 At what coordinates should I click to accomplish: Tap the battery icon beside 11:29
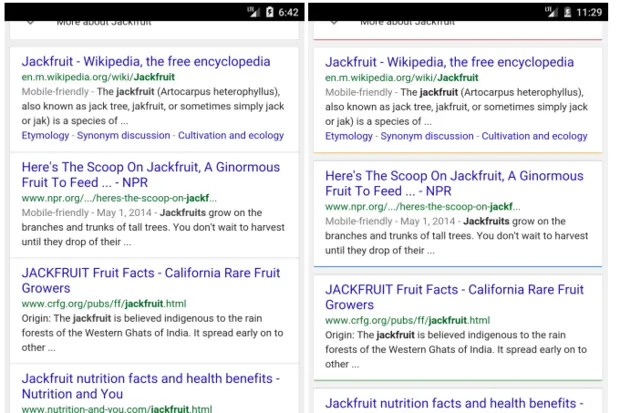click(x=567, y=12)
